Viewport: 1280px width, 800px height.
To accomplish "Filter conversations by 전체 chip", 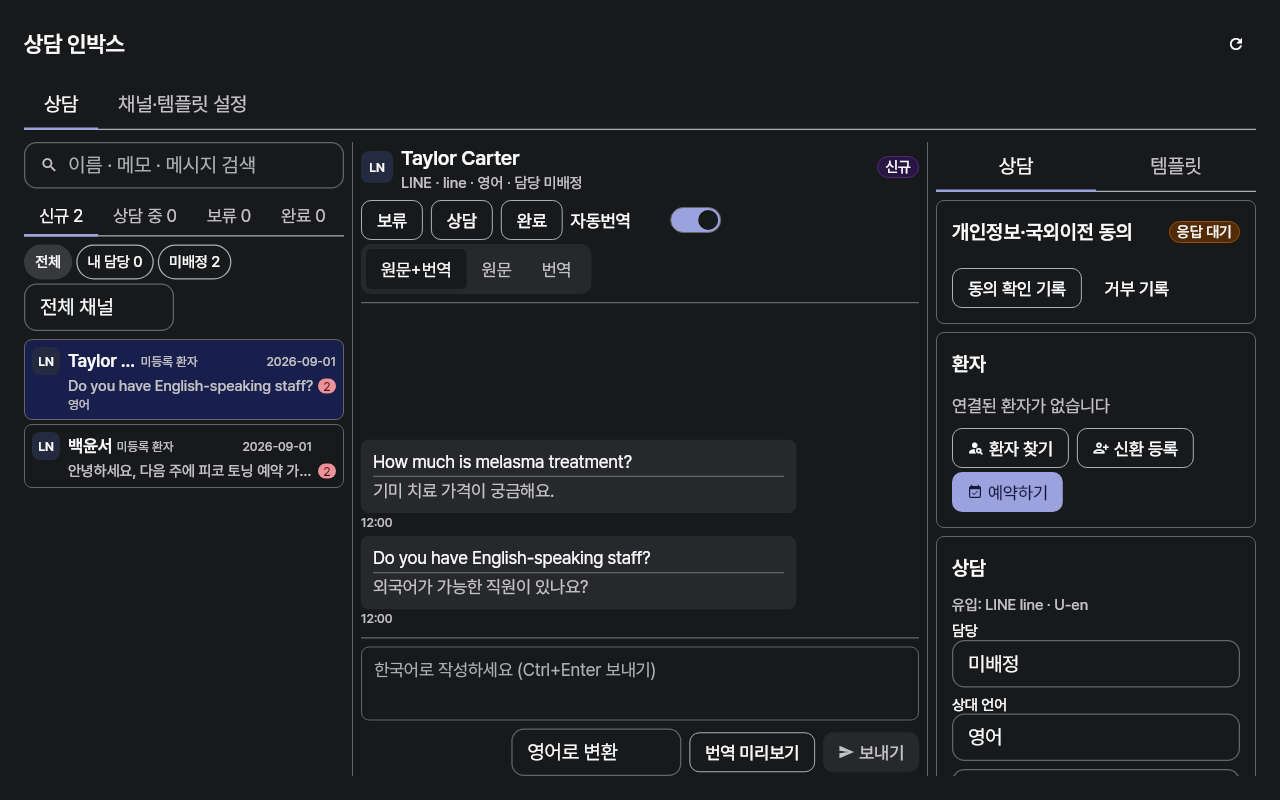I will coord(48,262).
